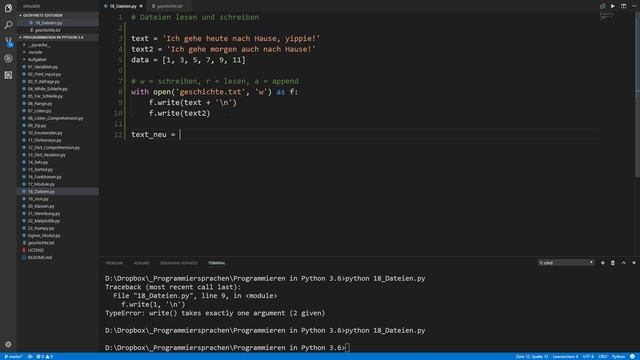Click sync changes icon in status bar
The height and width of the screenshot is (360, 640).
pyautogui.click(x=30, y=356)
